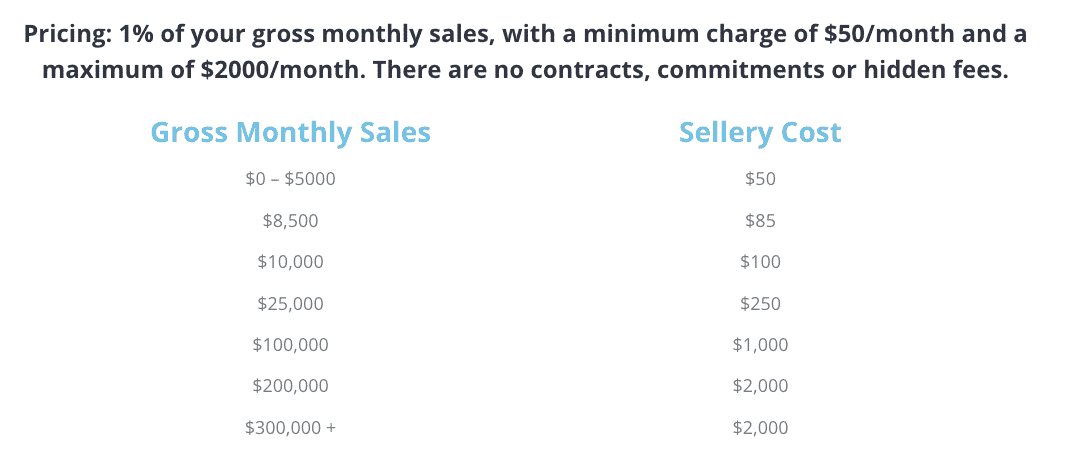Click the $85 Sellery cost value
The height and width of the screenshot is (456, 1067).
(760, 221)
